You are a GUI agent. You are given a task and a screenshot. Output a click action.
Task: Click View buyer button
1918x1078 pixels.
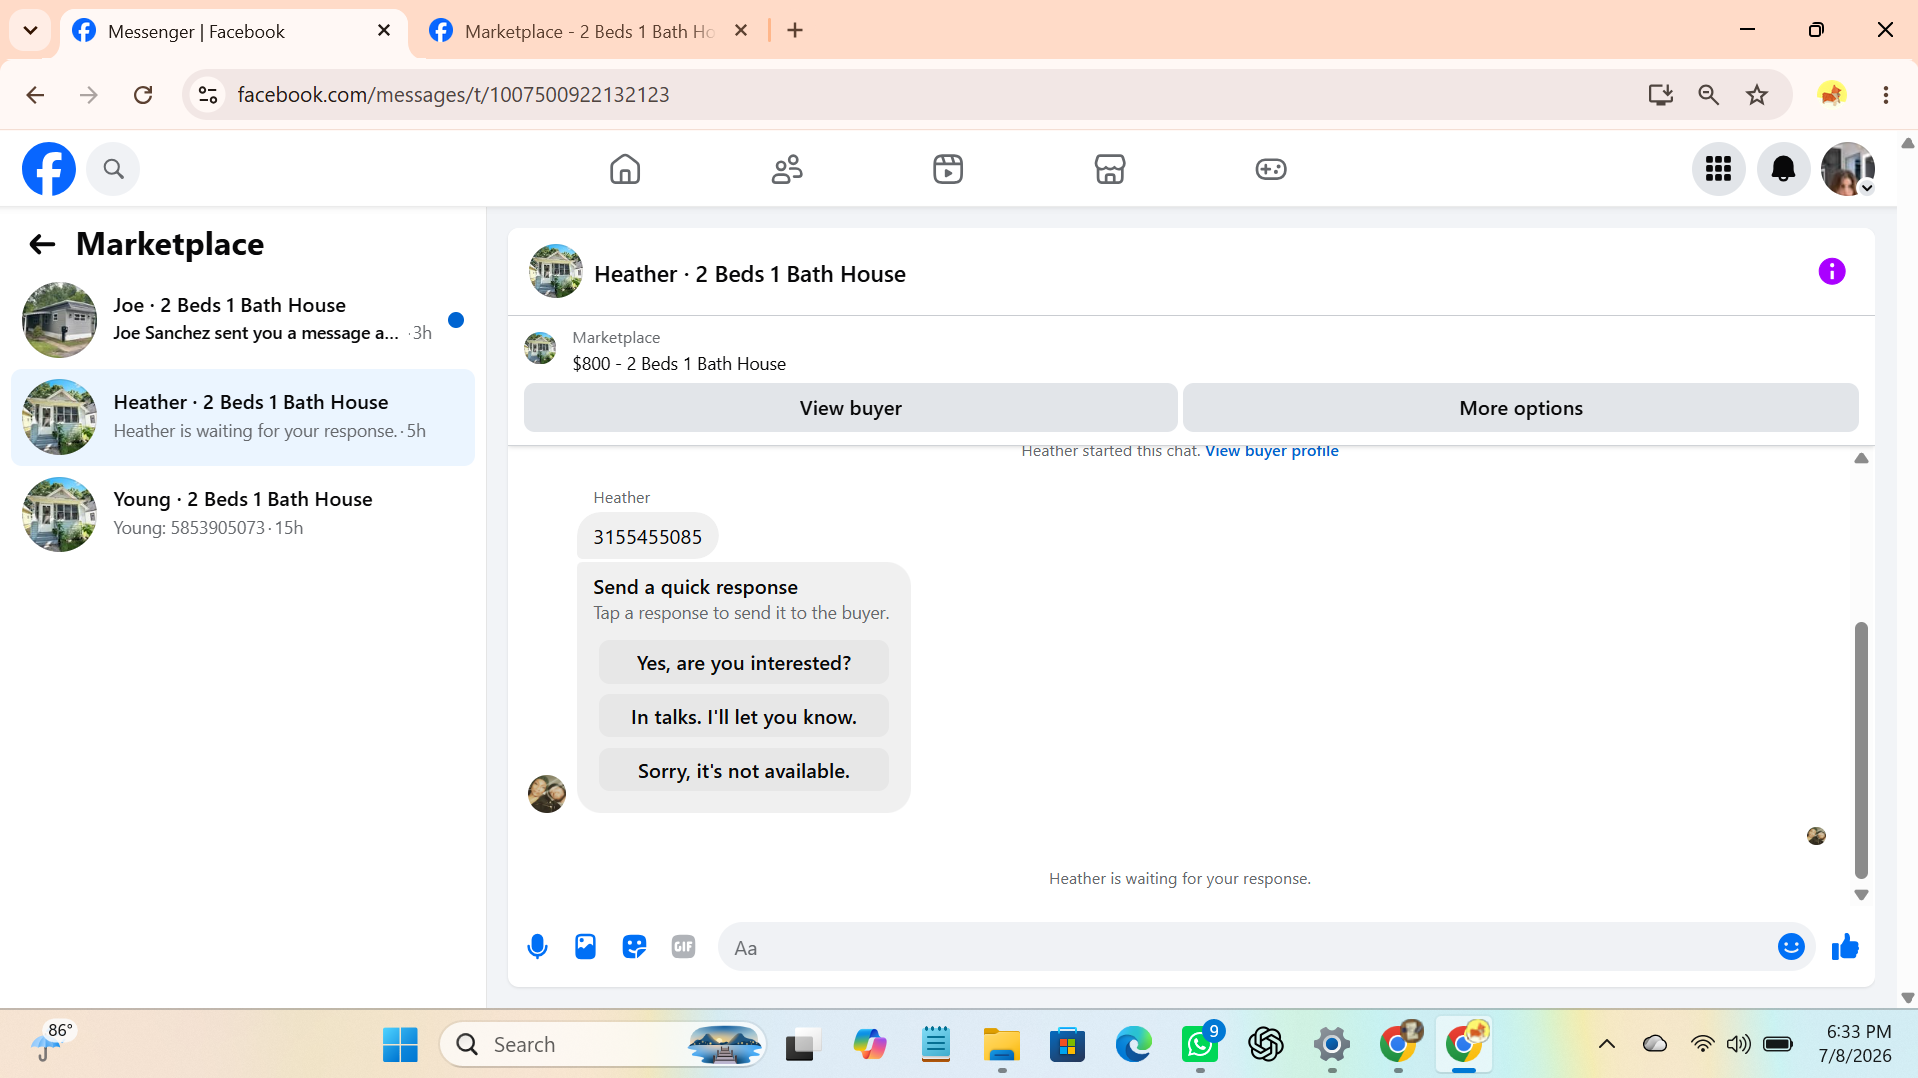pyautogui.click(x=851, y=408)
